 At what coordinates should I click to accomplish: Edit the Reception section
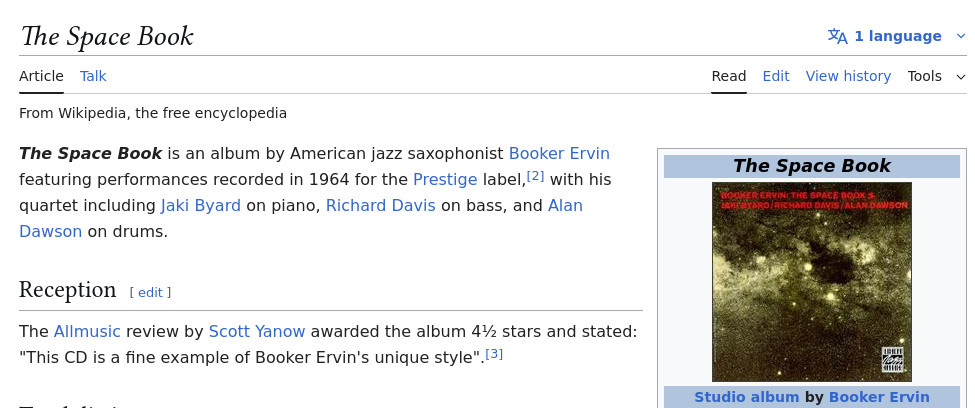(x=150, y=292)
